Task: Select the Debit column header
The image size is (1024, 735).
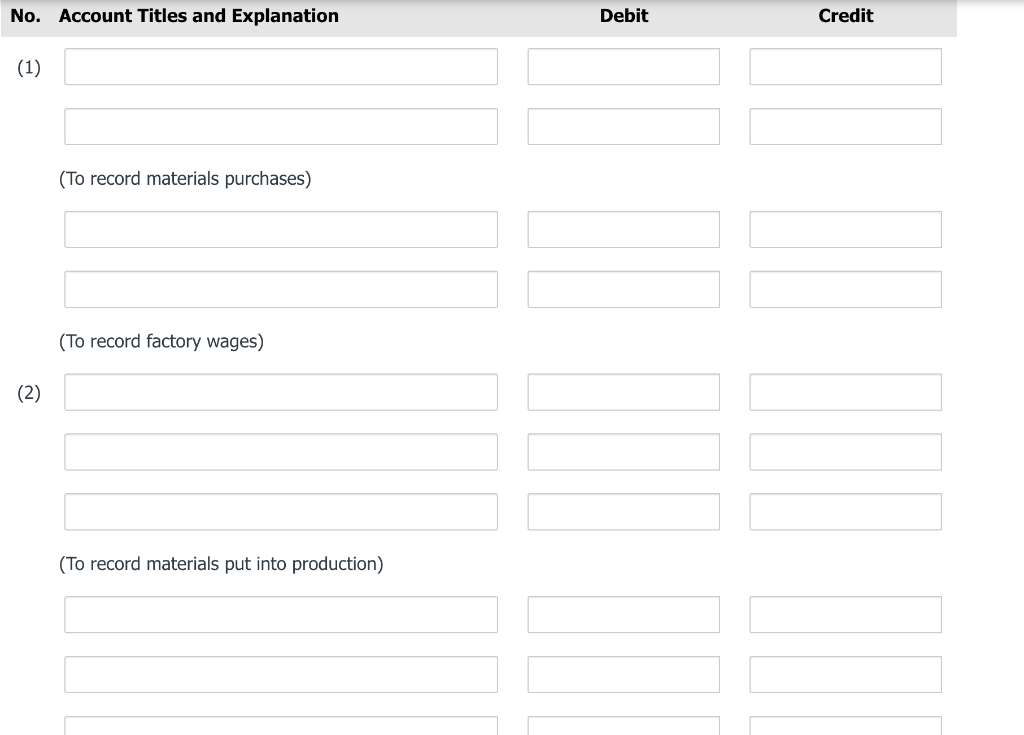Action: [x=623, y=16]
